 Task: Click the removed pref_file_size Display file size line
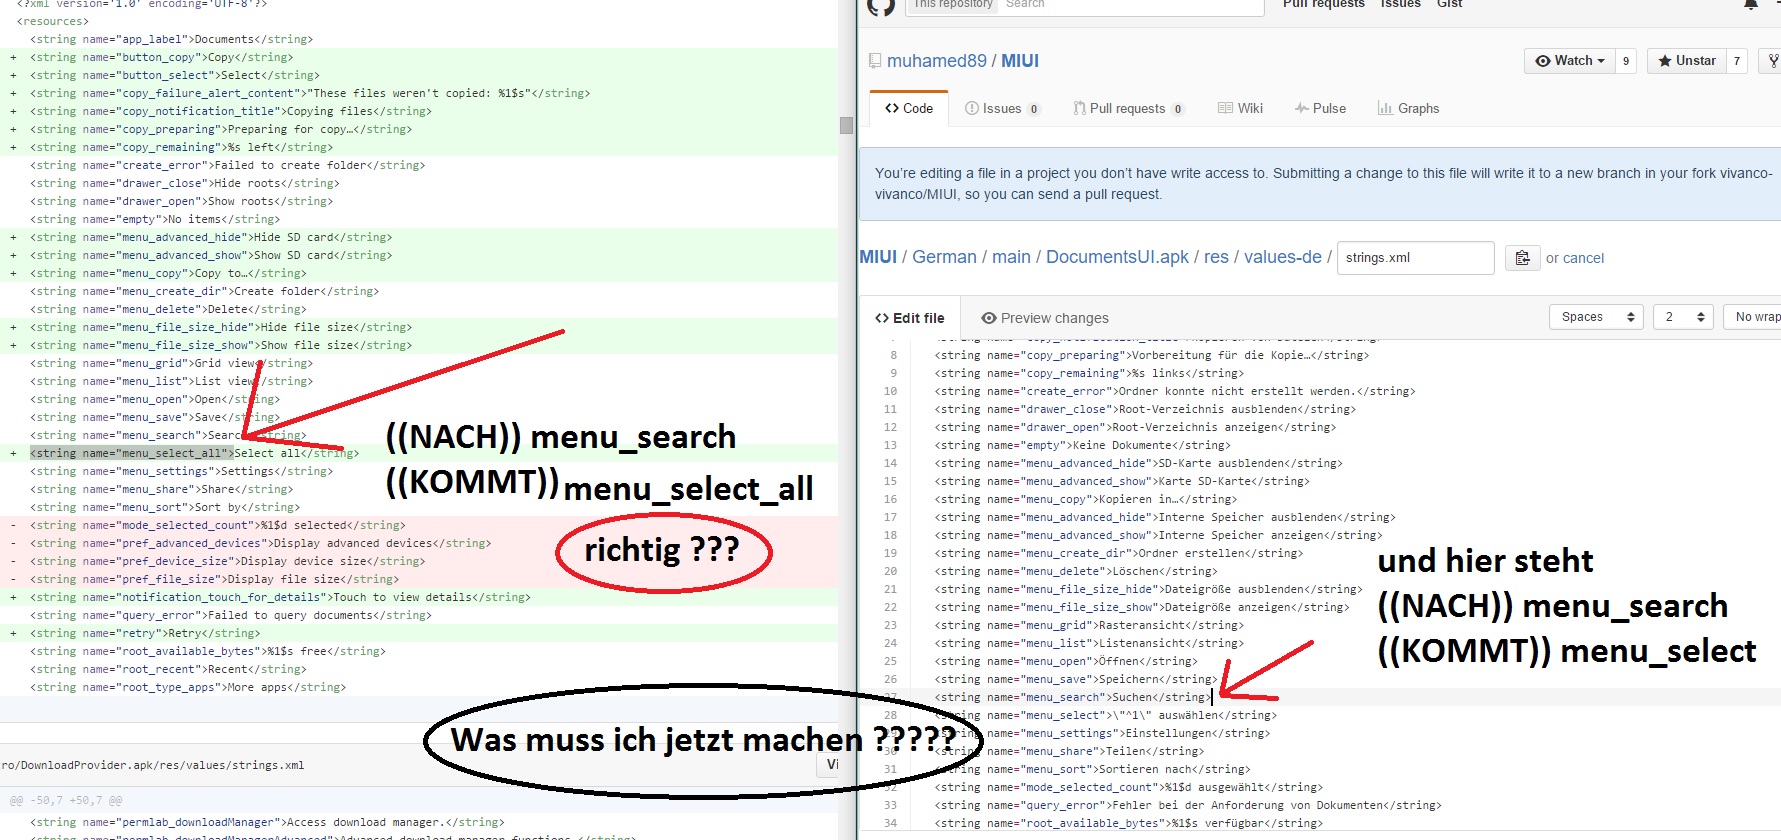(214, 579)
